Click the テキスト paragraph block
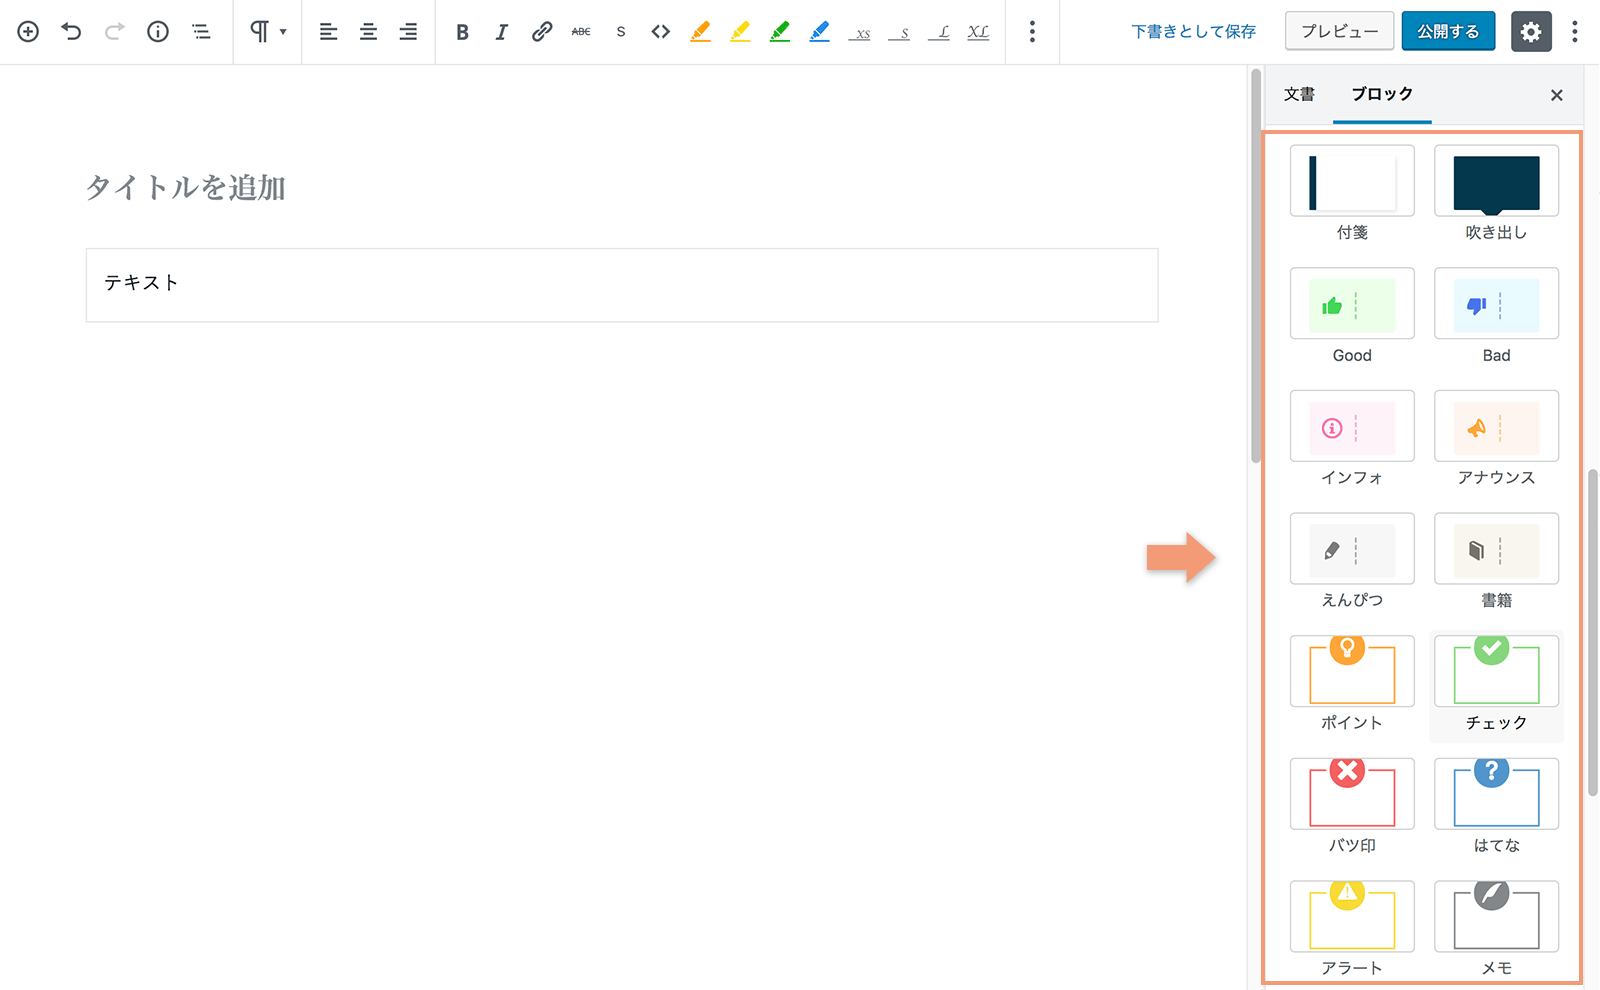Screen dimensions: 1600x990 pyautogui.click(x=621, y=284)
